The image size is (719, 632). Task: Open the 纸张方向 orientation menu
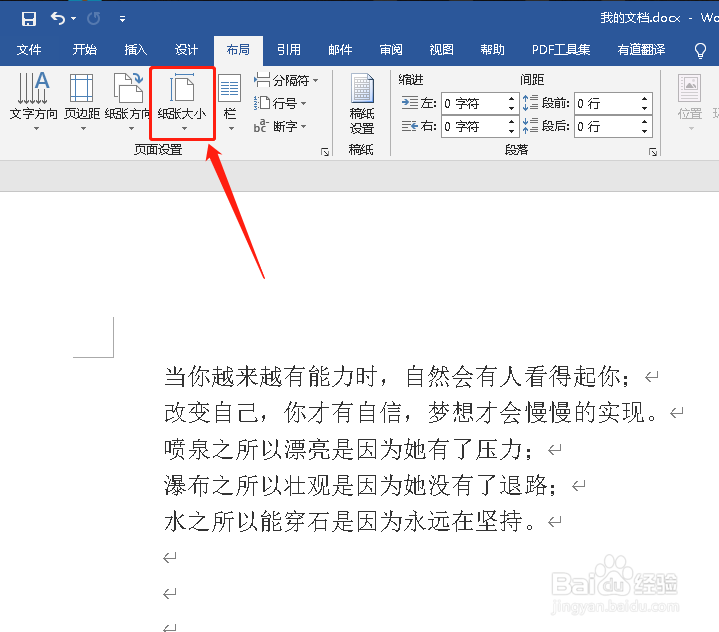[128, 102]
